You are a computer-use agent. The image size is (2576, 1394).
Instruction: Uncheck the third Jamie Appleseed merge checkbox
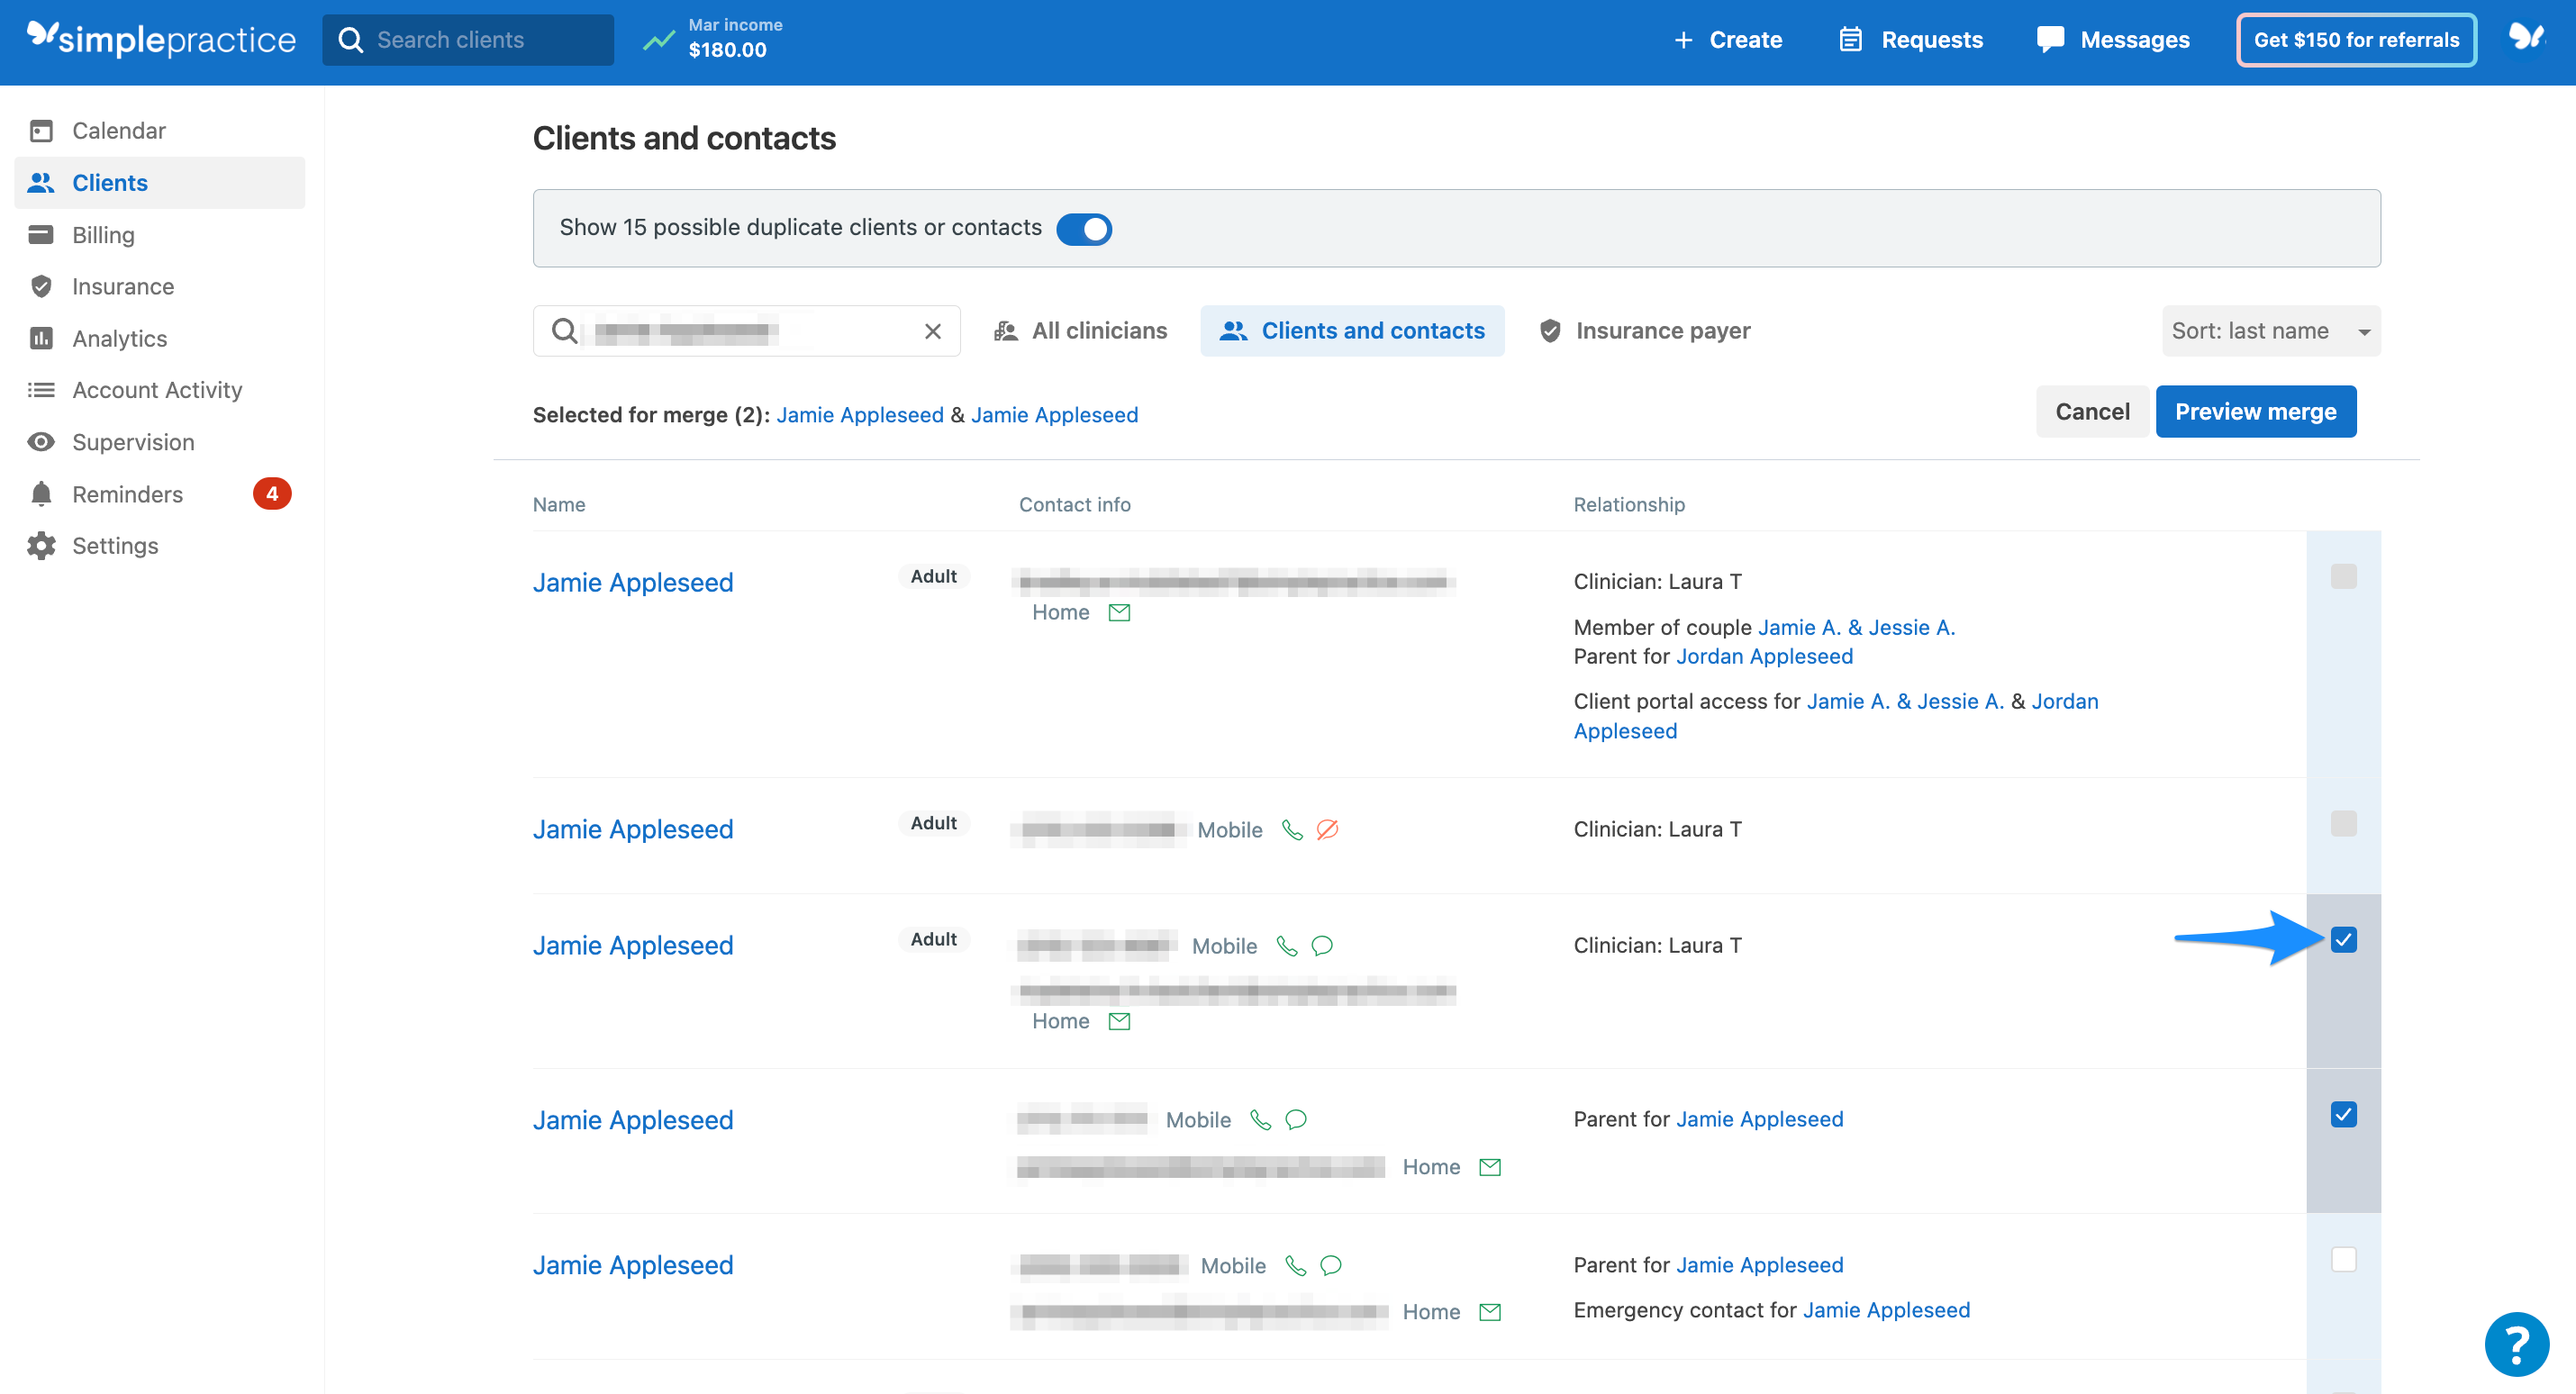tap(2344, 940)
